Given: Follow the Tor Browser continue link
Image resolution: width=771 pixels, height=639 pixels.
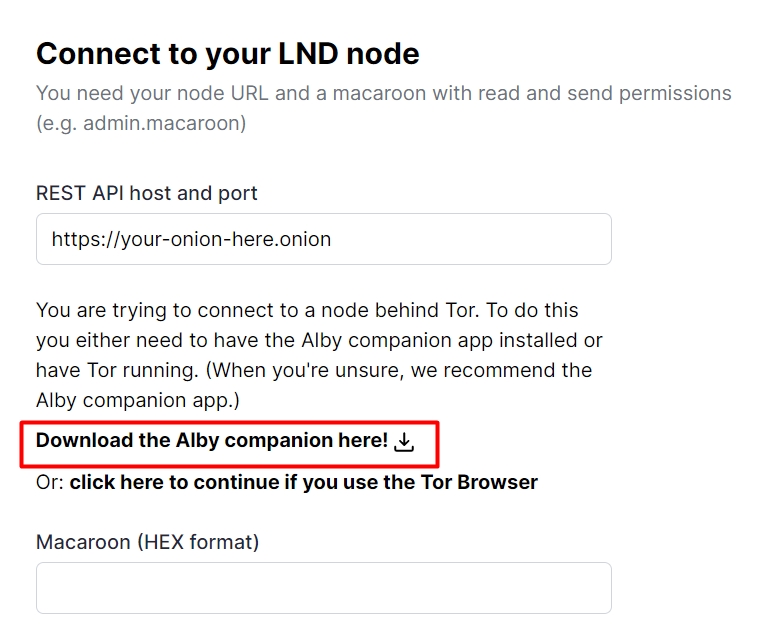Looking at the screenshot, I should coord(303,482).
